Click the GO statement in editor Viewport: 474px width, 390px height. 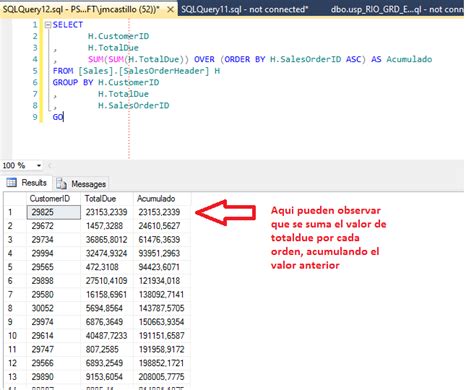(x=58, y=117)
